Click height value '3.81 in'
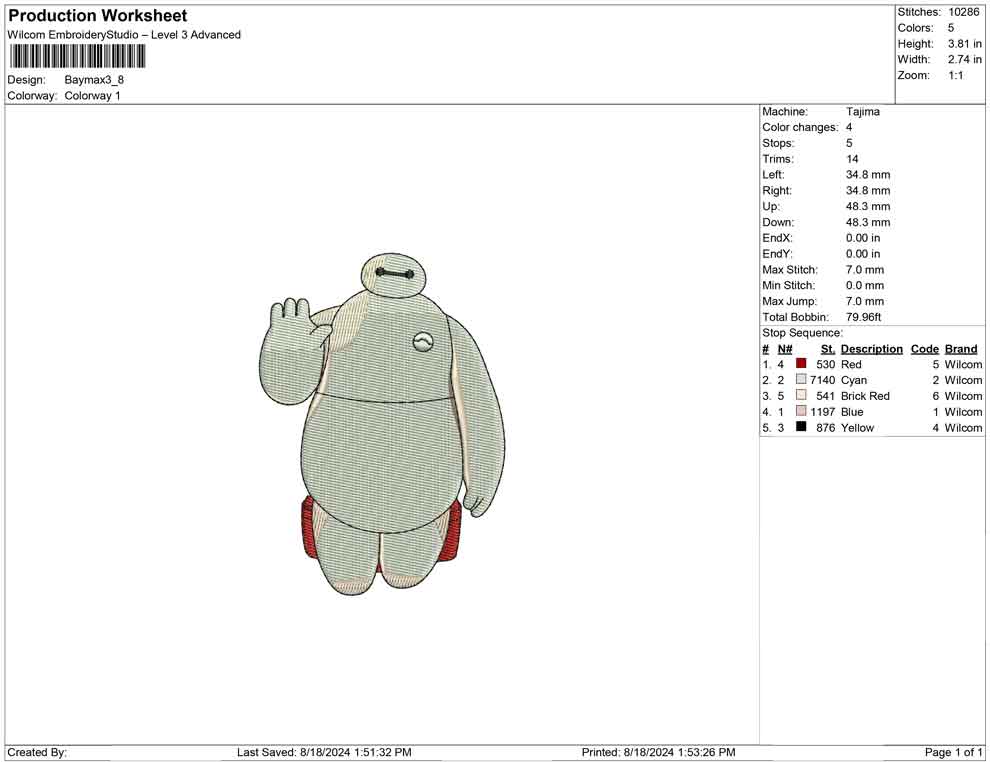Viewport: 990px width, 762px height. point(964,44)
